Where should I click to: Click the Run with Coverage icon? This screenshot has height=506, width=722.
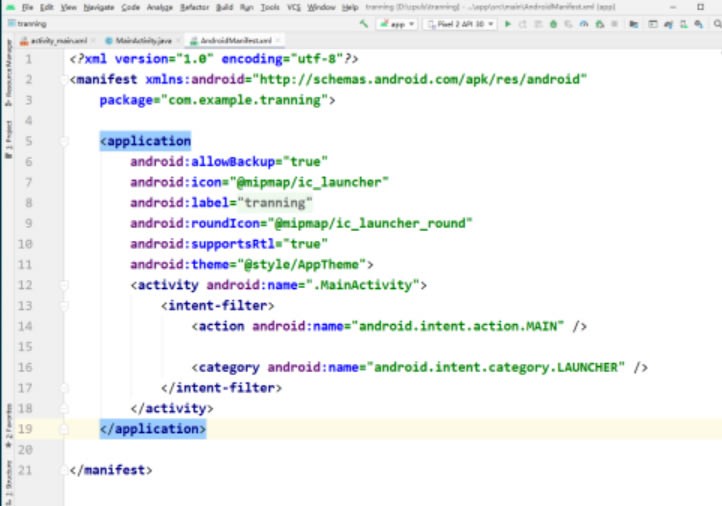pos(569,24)
